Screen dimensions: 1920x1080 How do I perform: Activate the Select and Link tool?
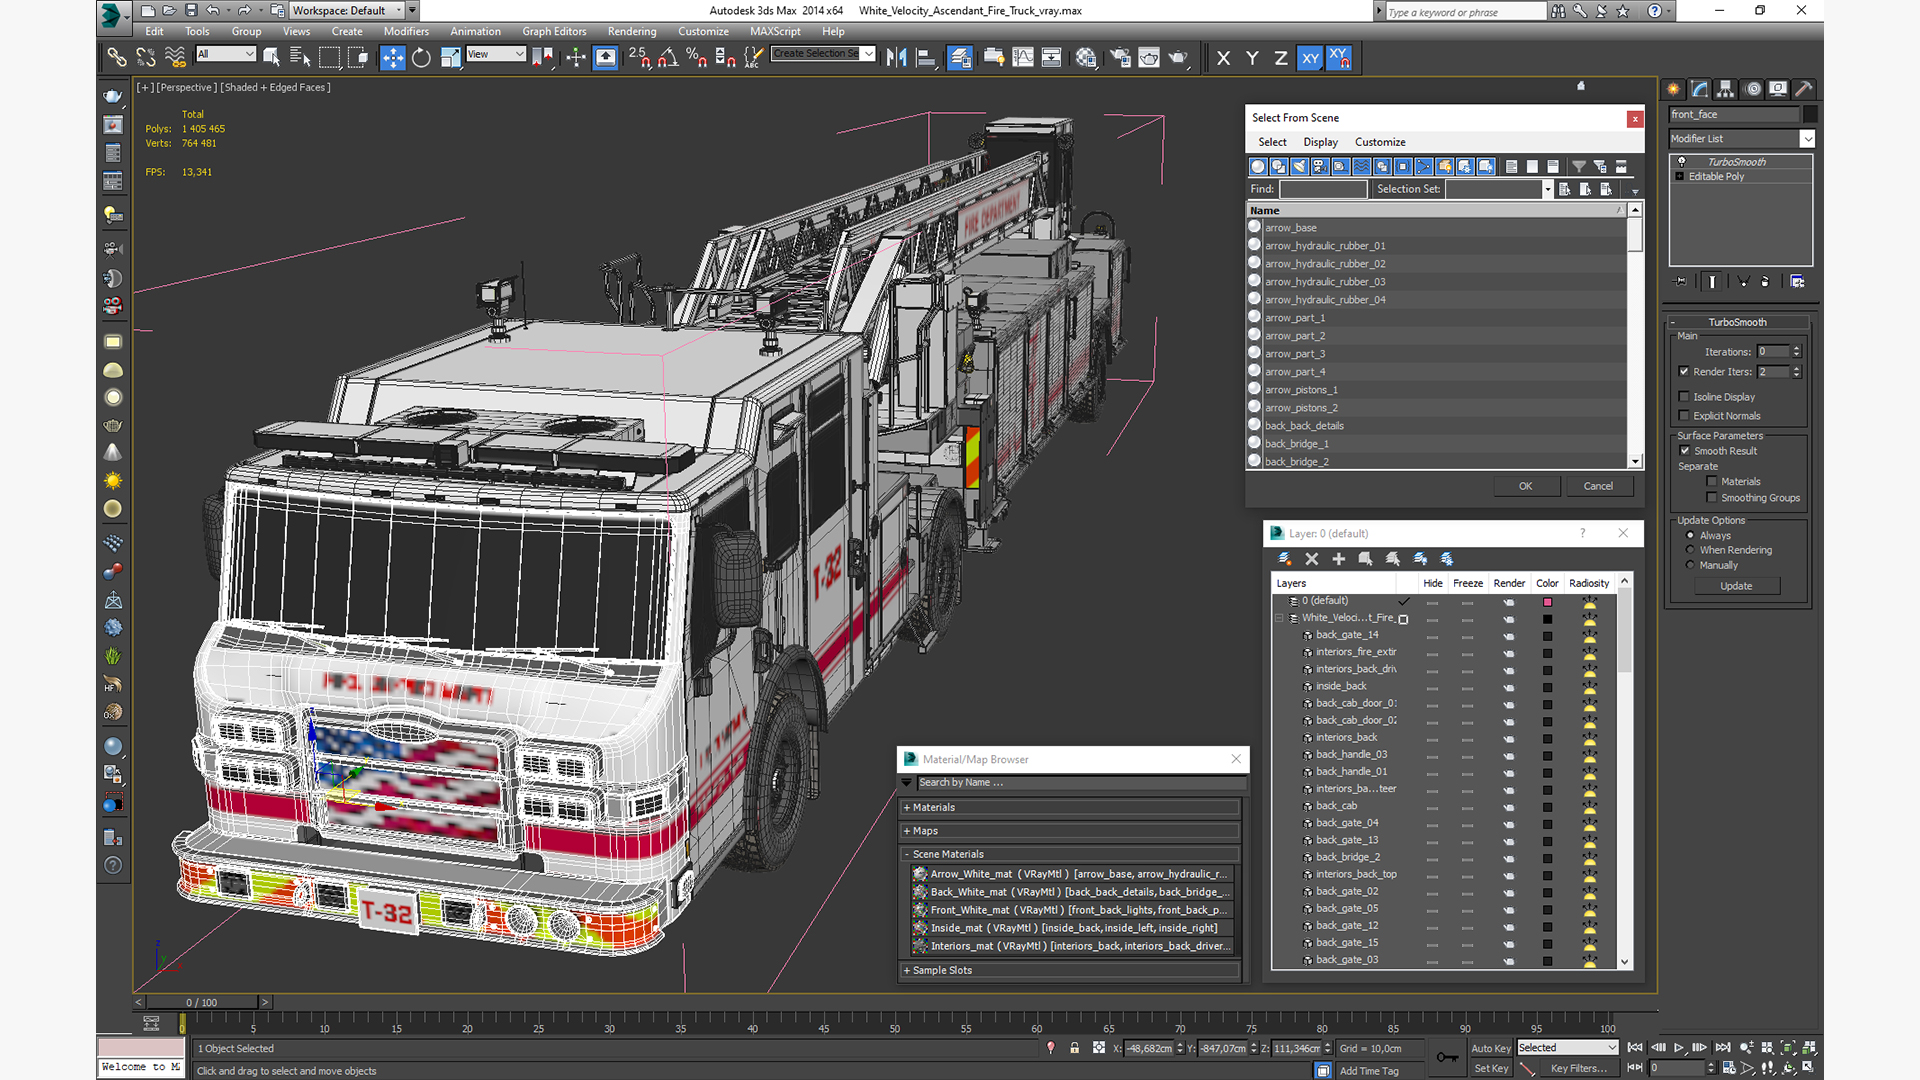click(117, 58)
